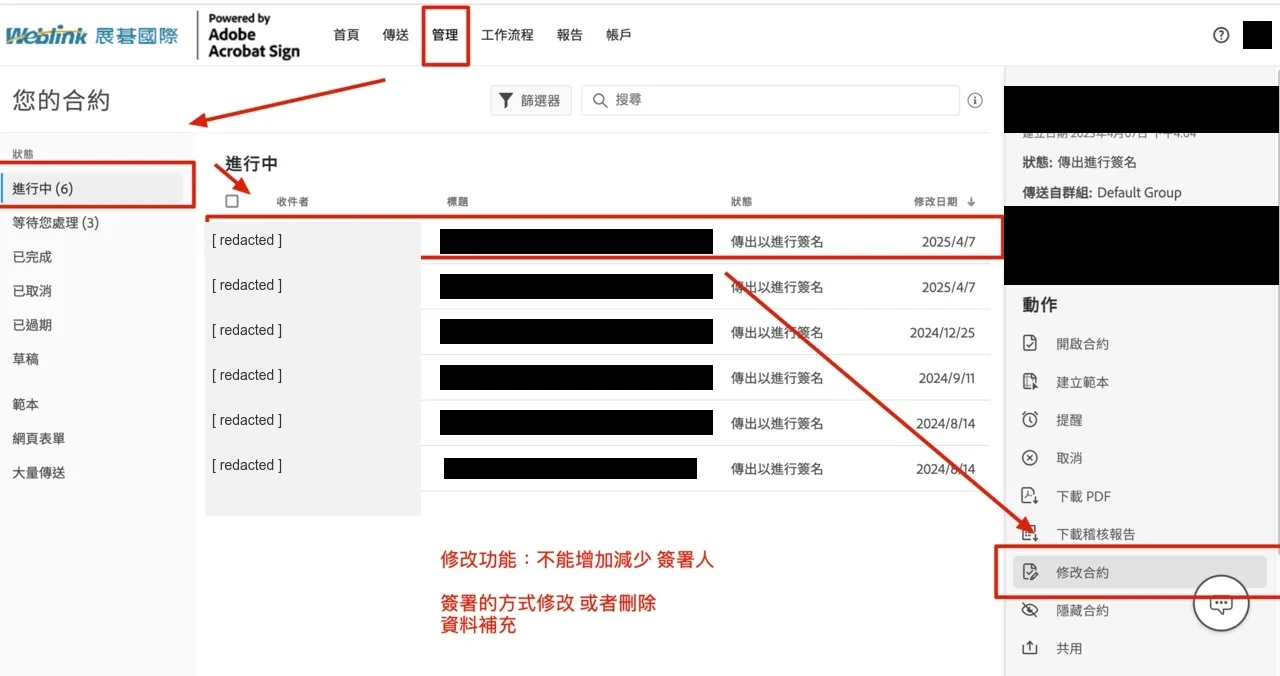Click the modified date sort arrow
This screenshot has height=676, width=1280.
972,202
